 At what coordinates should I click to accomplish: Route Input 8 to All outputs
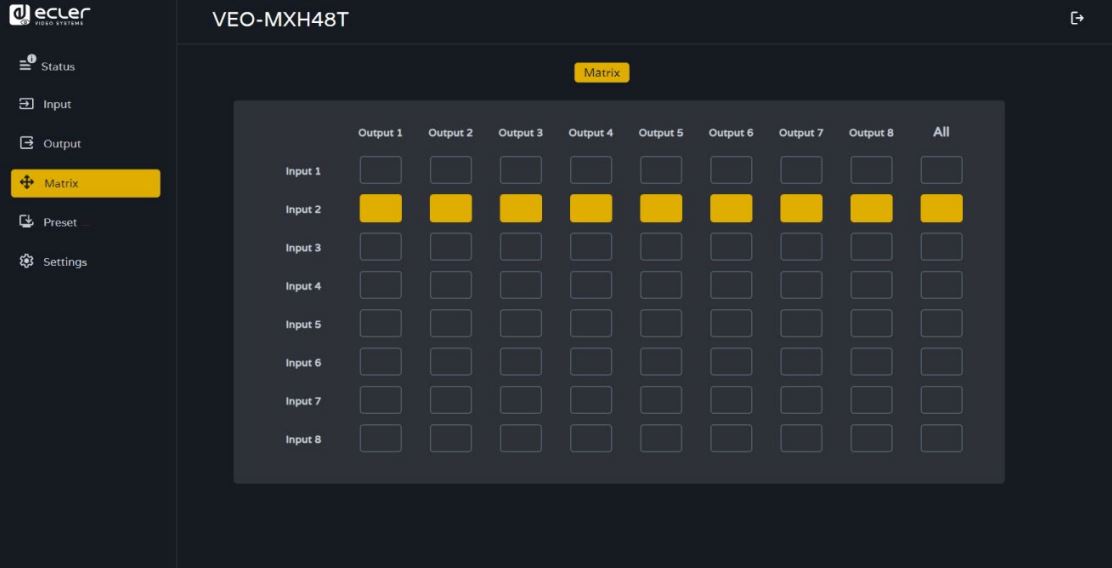(942, 438)
